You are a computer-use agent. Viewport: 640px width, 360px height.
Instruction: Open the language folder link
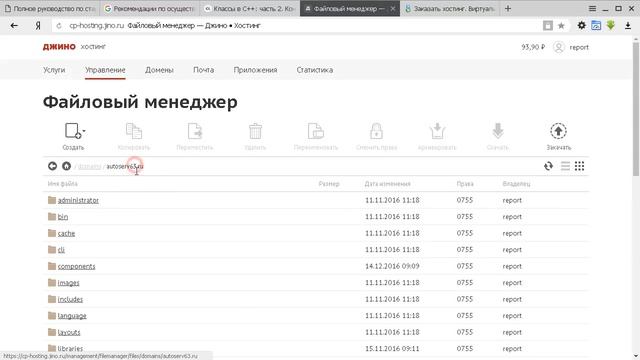pyautogui.click(x=72, y=316)
